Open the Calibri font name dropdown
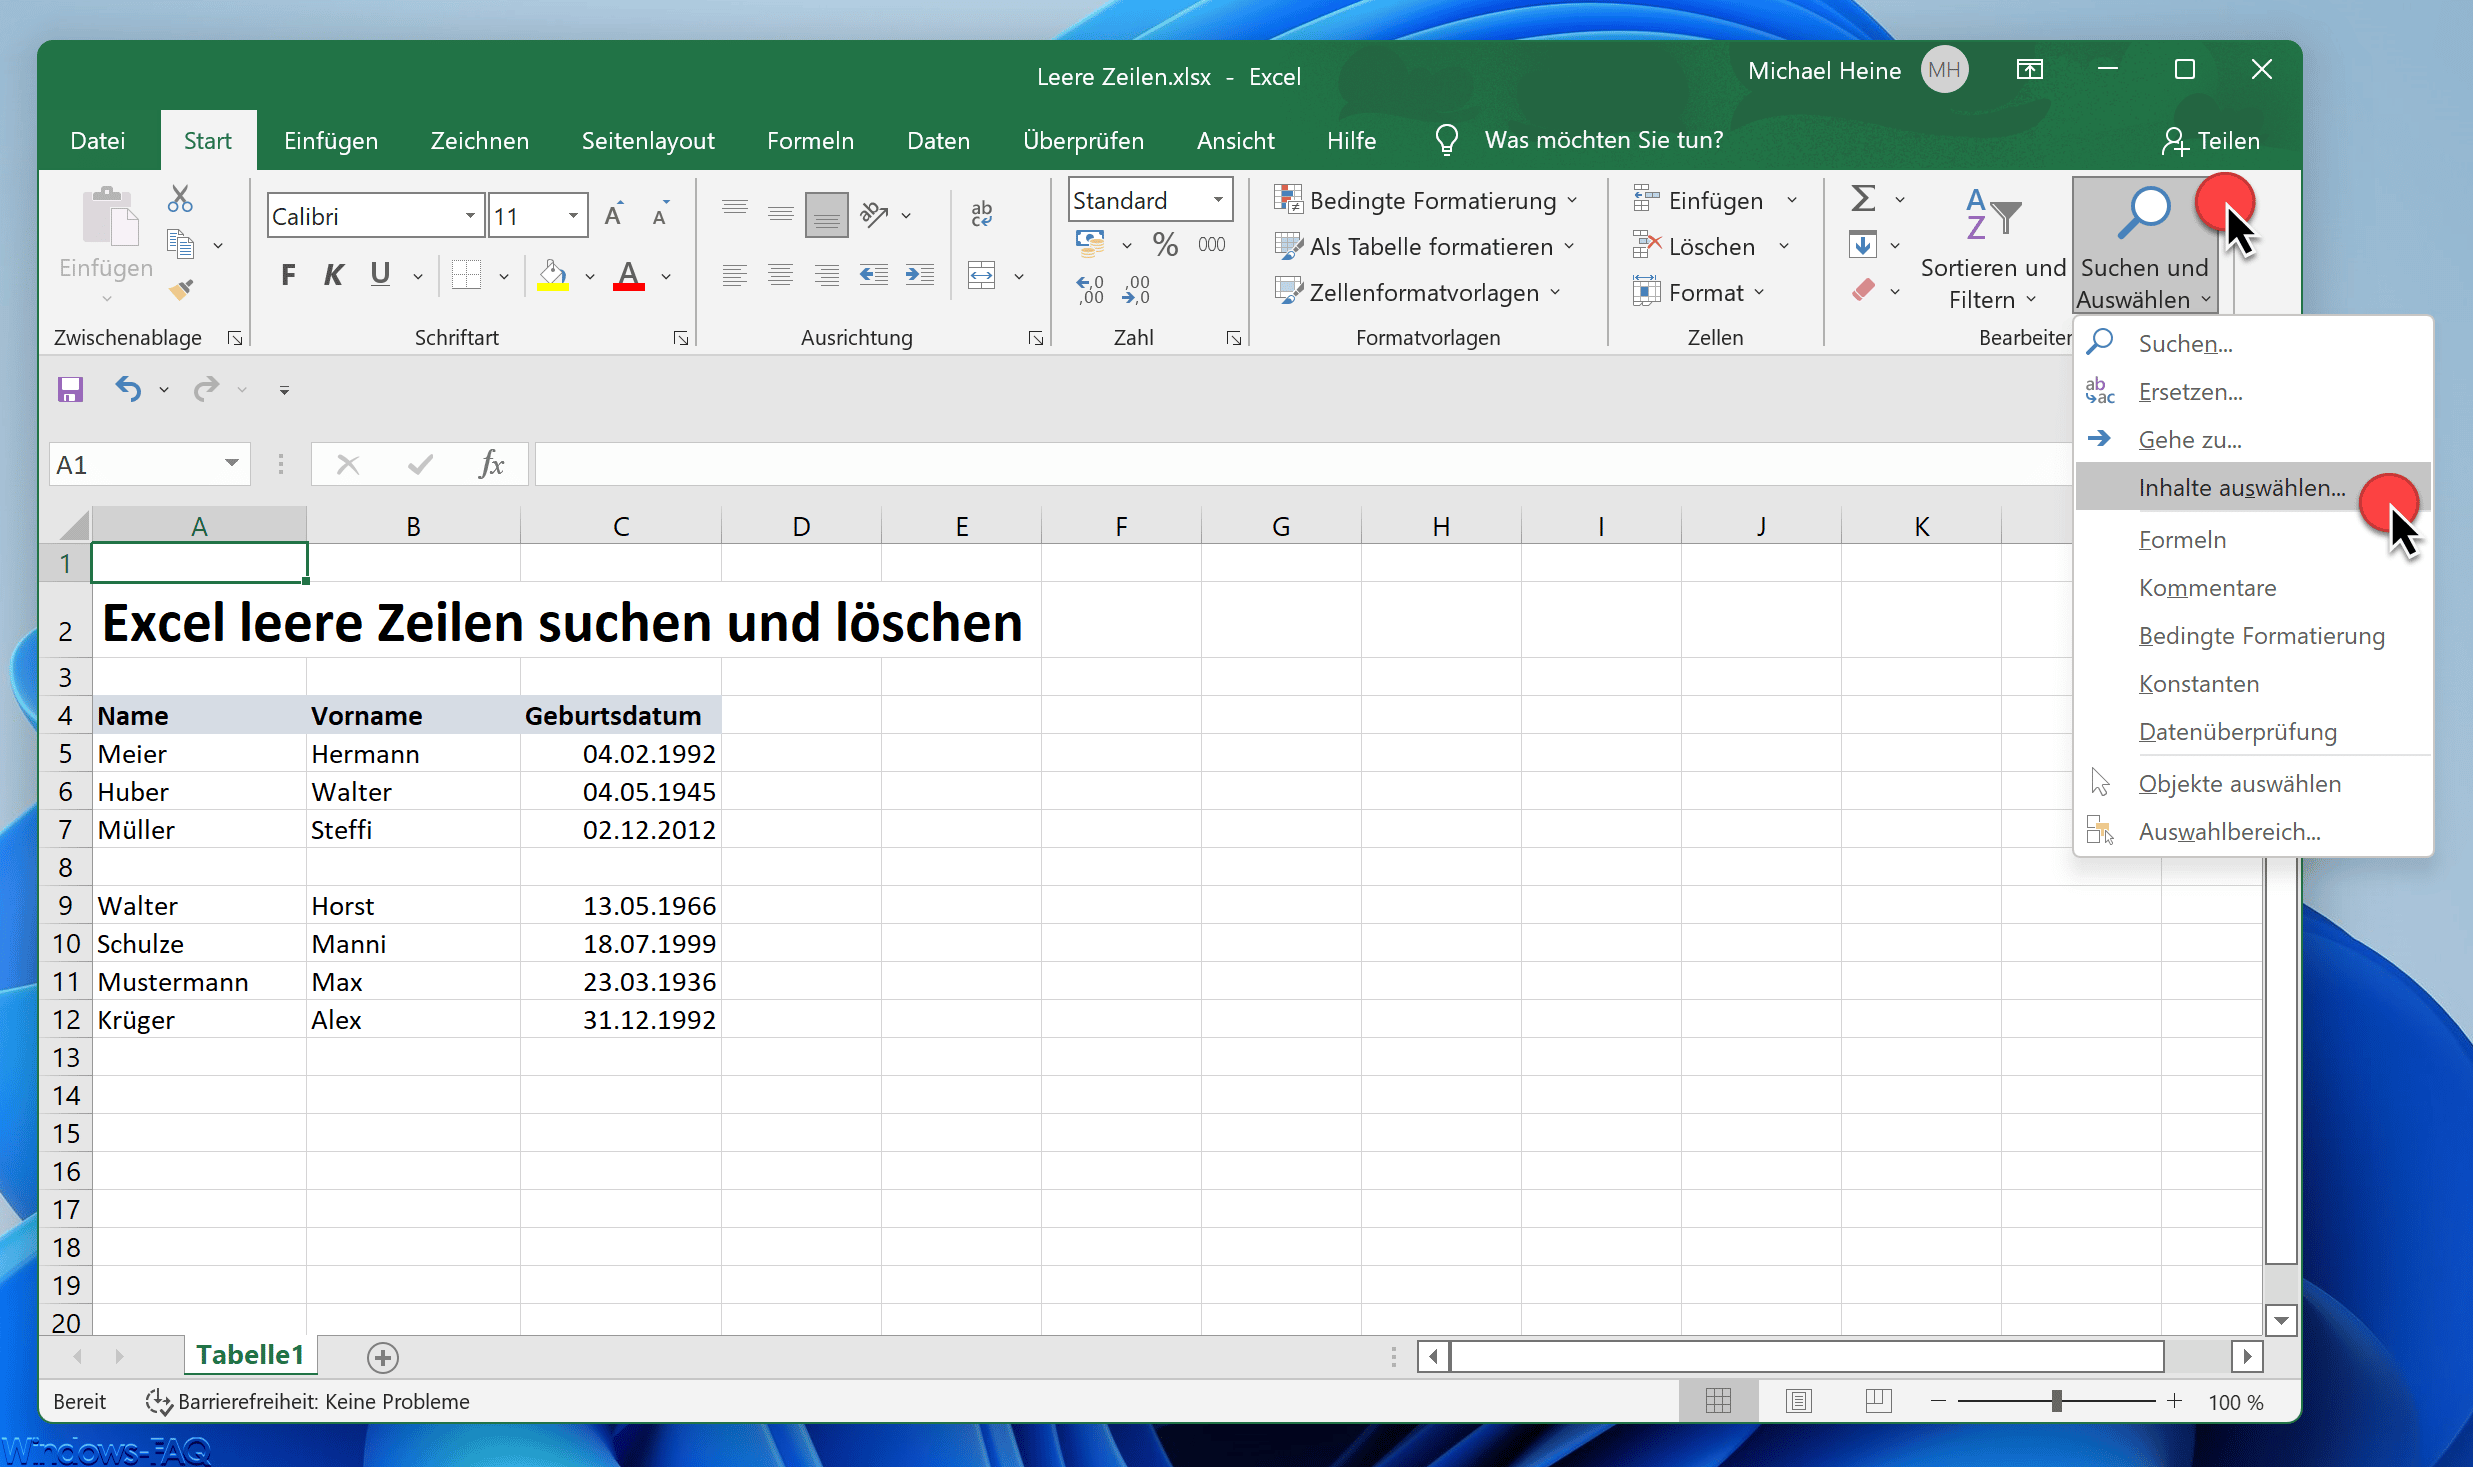The width and height of the screenshot is (2473, 1467). coord(469,216)
